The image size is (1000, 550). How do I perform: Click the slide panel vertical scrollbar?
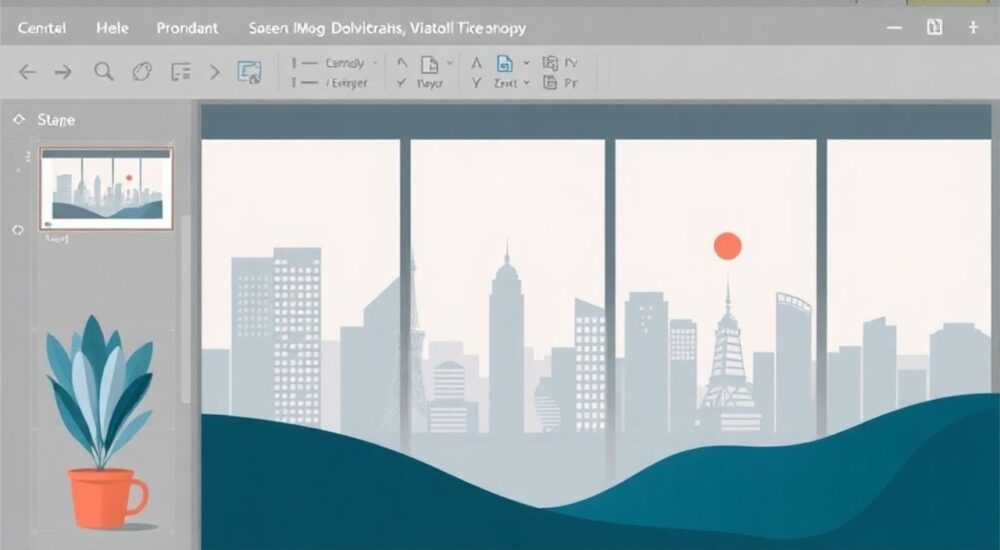coord(186,309)
